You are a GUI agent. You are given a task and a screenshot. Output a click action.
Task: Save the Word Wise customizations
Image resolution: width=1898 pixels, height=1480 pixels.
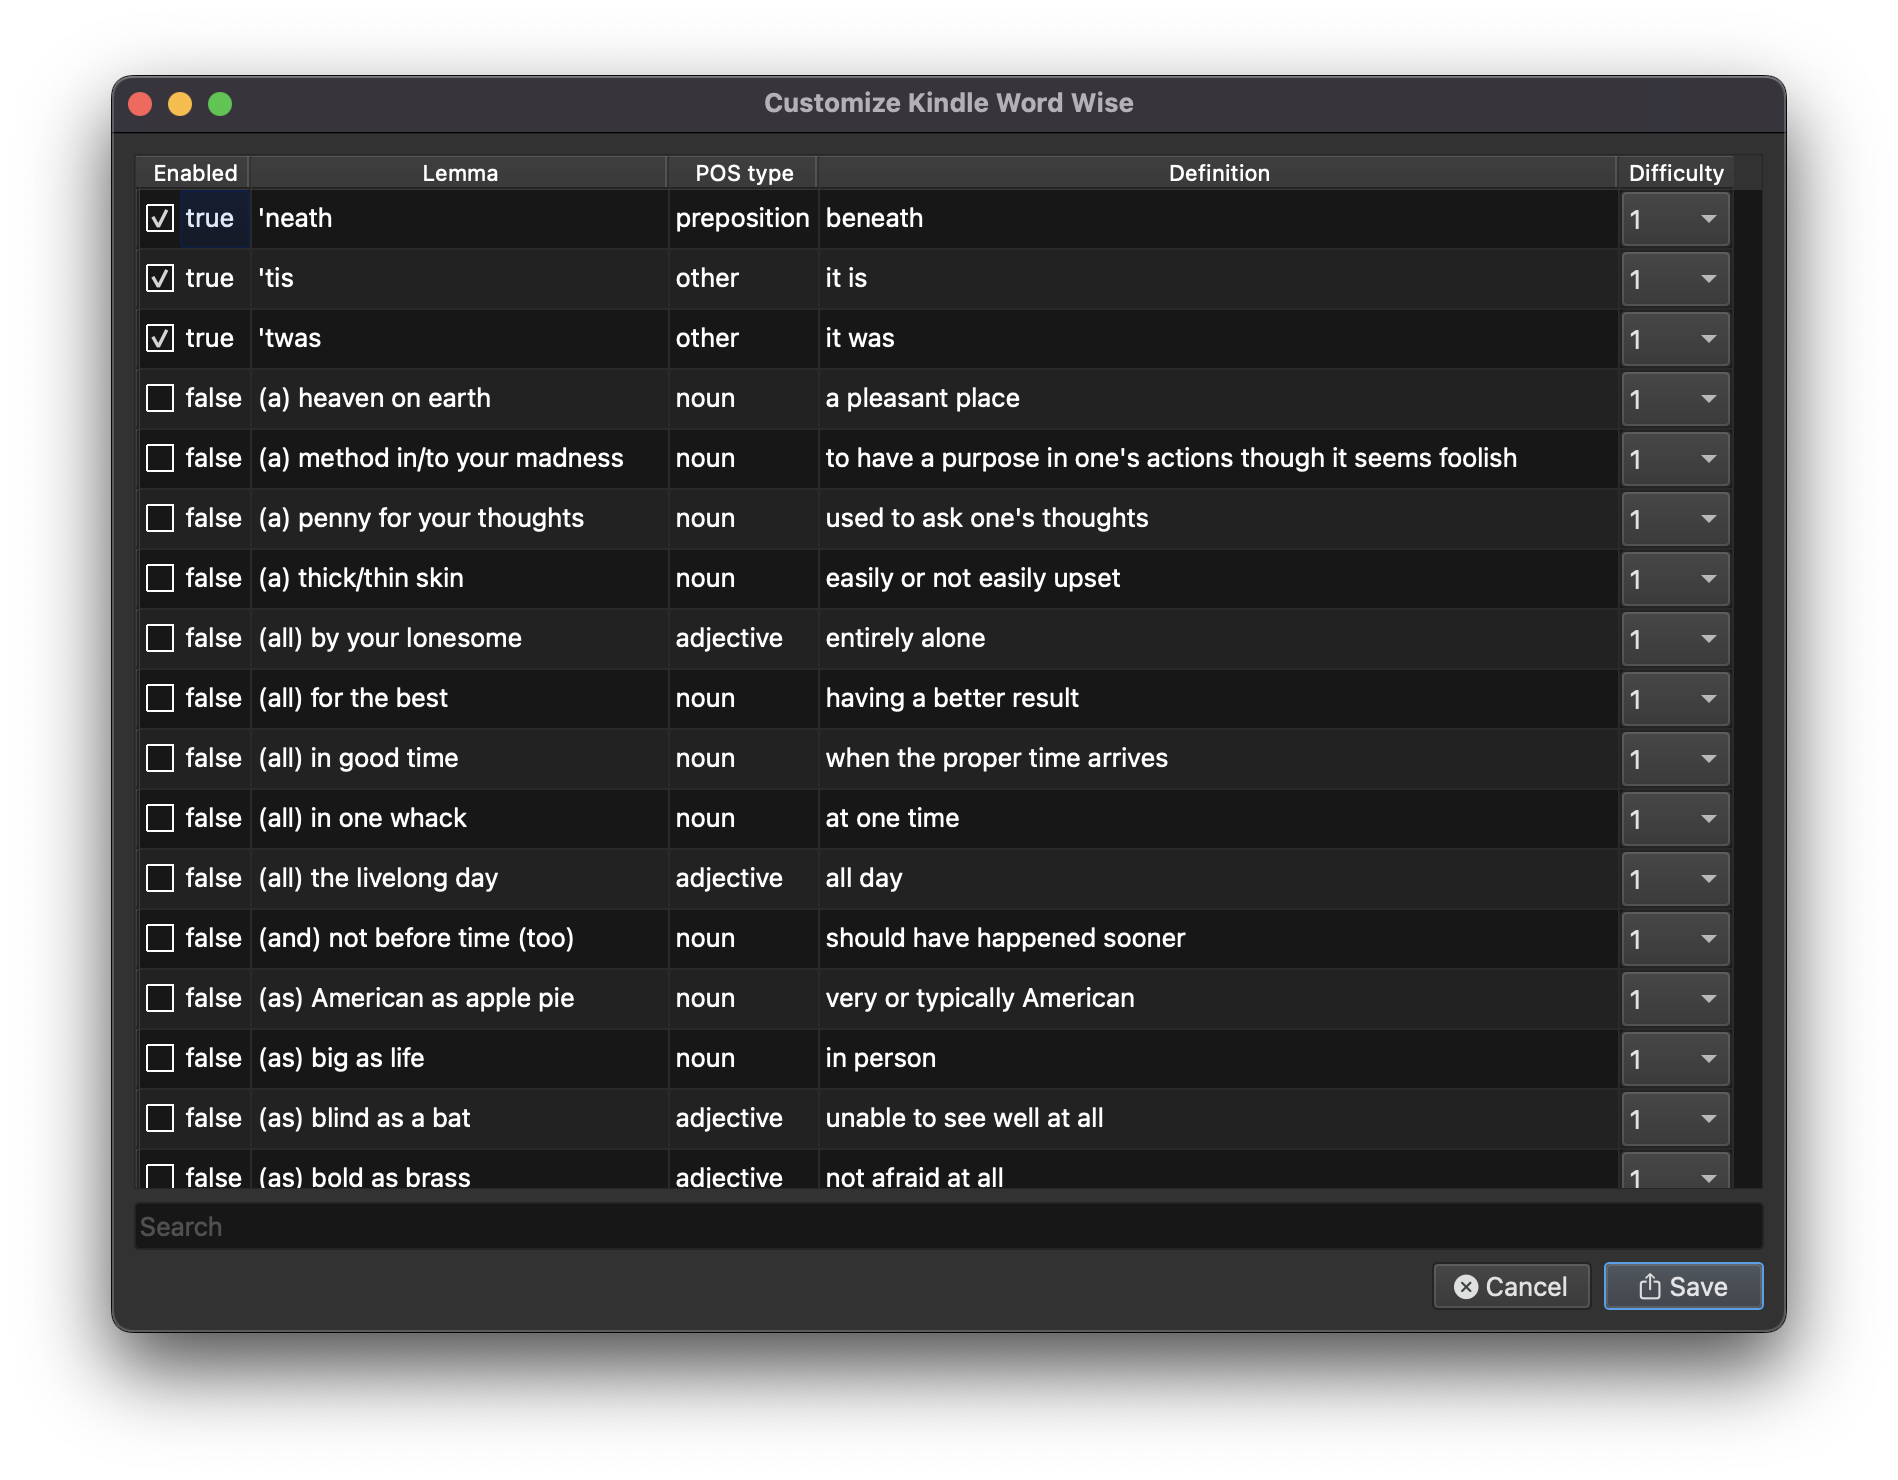coord(1683,1286)
